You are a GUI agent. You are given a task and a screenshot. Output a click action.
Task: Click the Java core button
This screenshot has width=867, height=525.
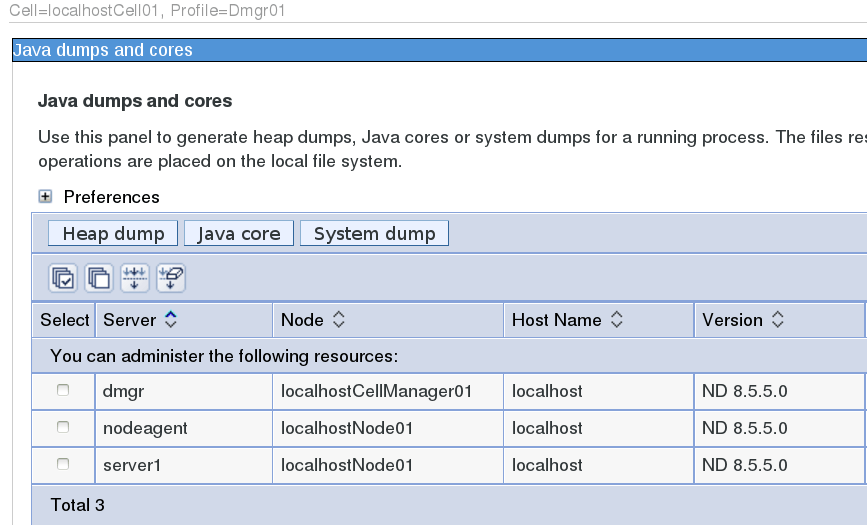click(x=239, y=233)
